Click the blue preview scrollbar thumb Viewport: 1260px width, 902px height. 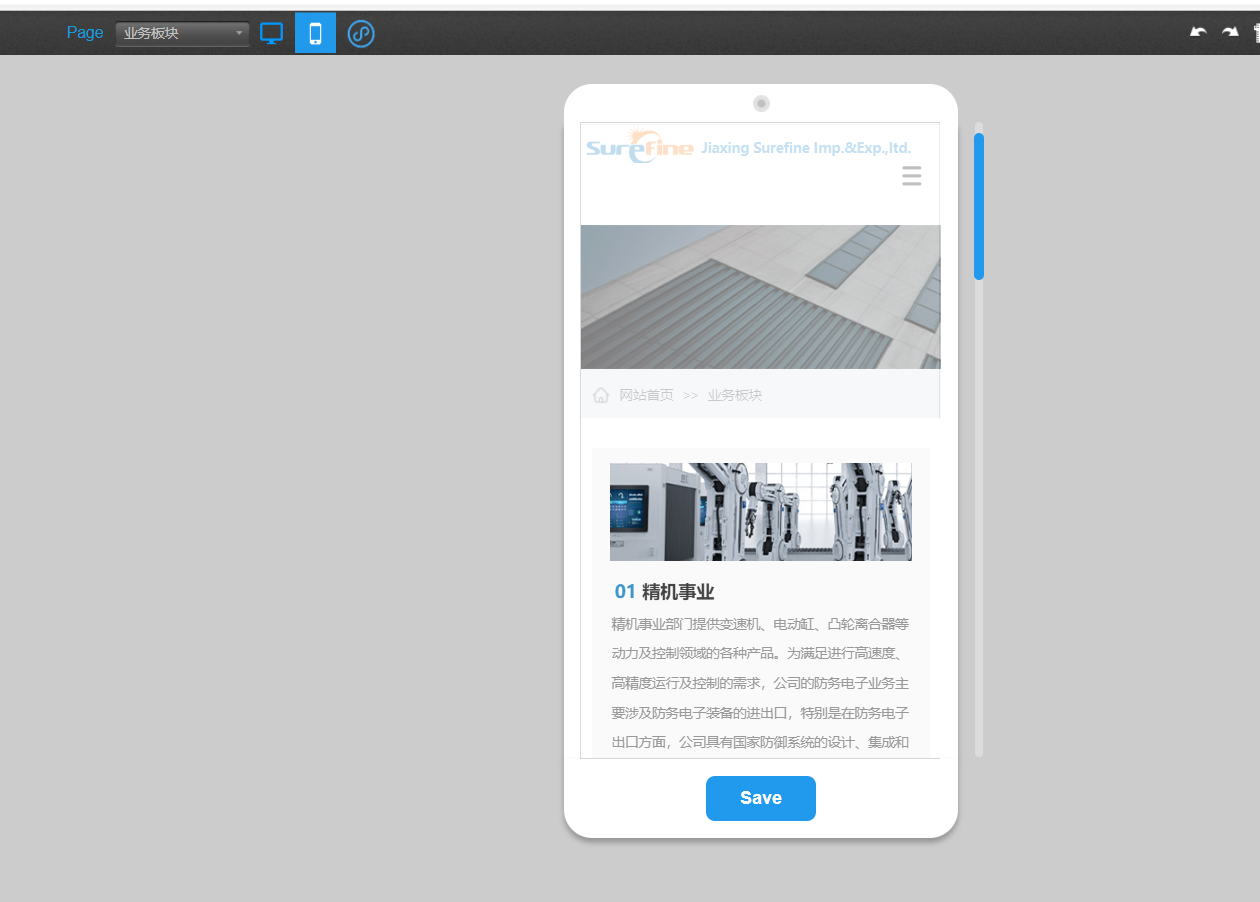979,205
